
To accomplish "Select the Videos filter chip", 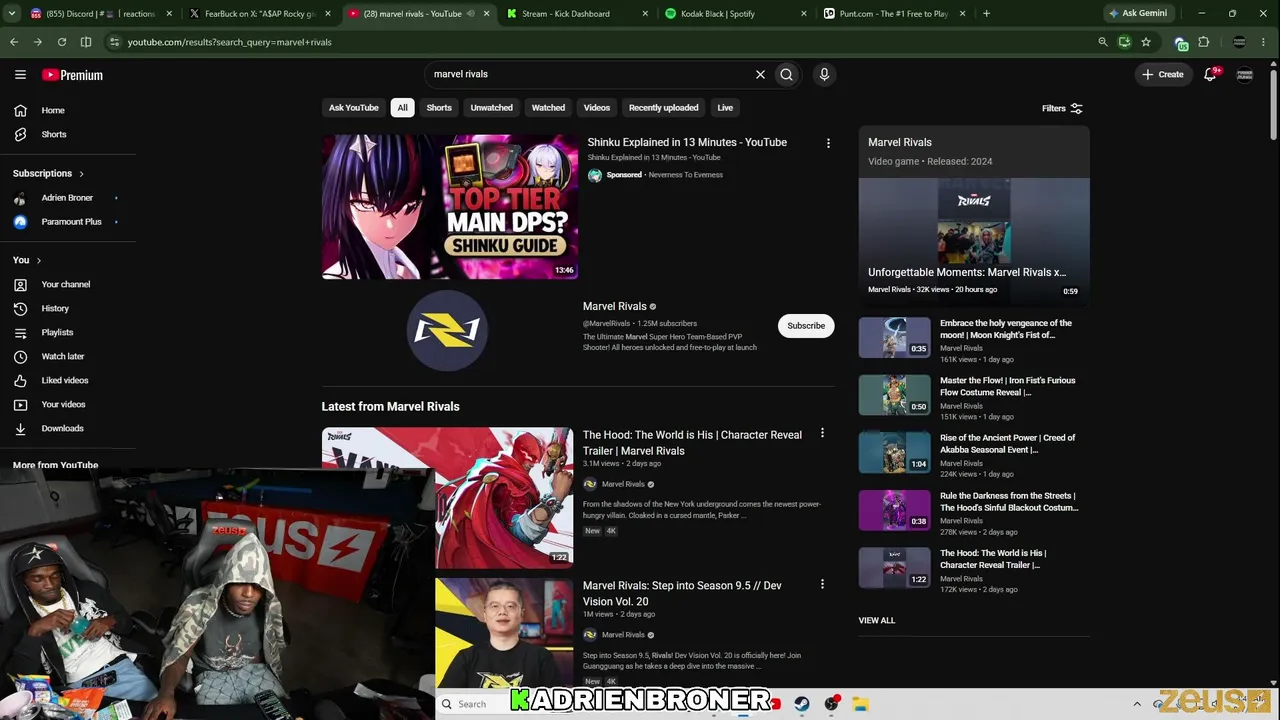I will tap(597, 108).
